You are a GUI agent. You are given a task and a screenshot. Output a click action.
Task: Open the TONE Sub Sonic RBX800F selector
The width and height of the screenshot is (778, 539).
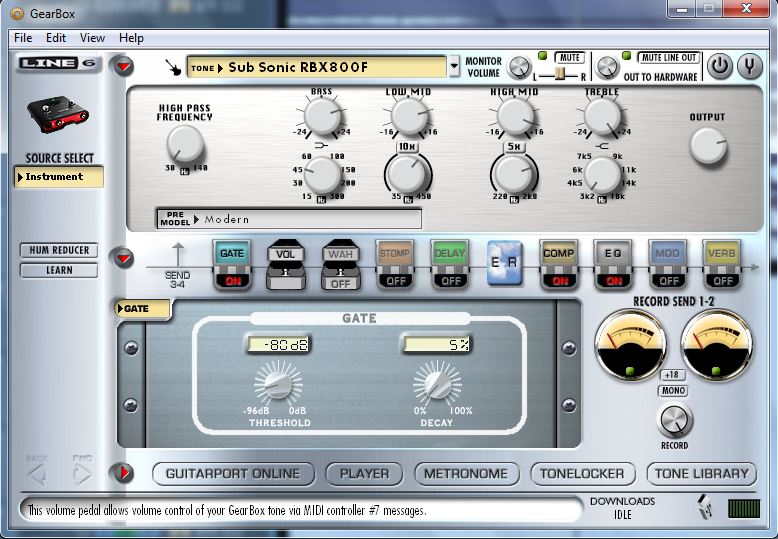point(316,67)
